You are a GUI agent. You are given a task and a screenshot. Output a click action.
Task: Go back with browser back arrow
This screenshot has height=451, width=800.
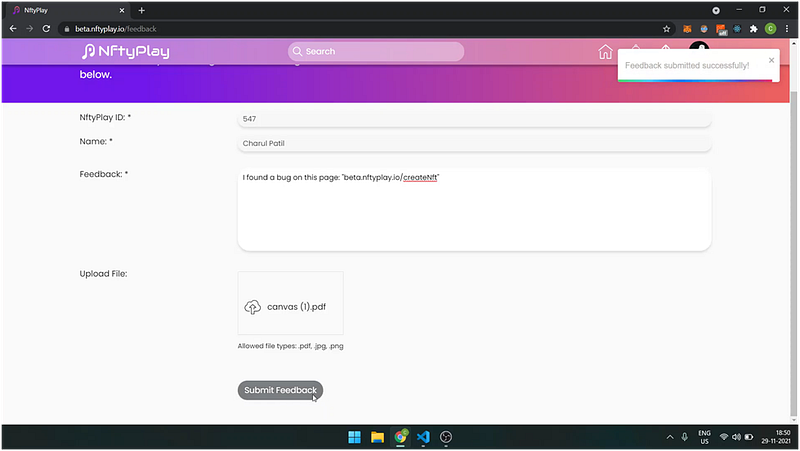[13, 29]
